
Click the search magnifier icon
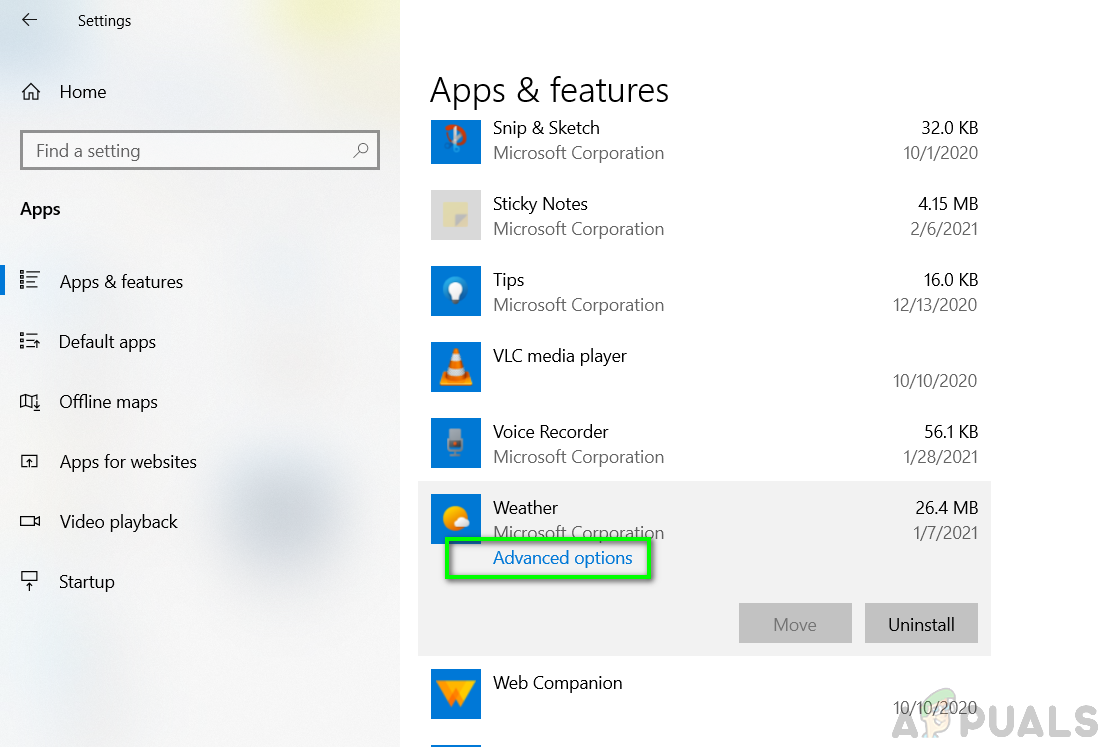click(x=361, y=151)
